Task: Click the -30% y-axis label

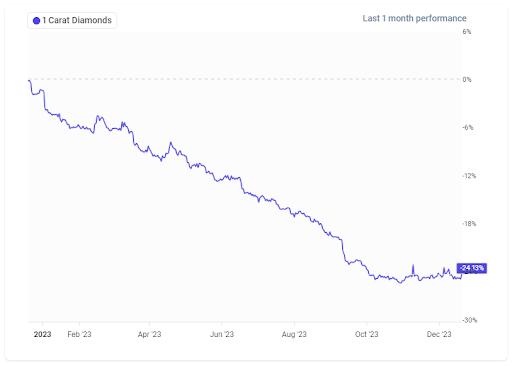Action: [469, 320]
